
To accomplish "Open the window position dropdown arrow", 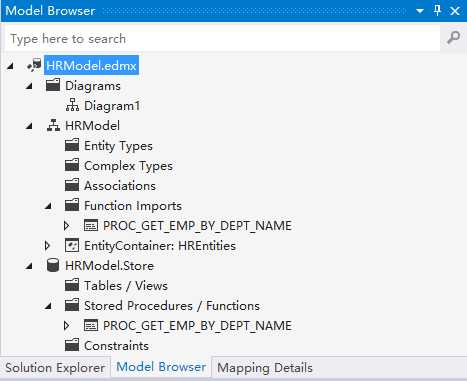I will (x=420, y=11).
